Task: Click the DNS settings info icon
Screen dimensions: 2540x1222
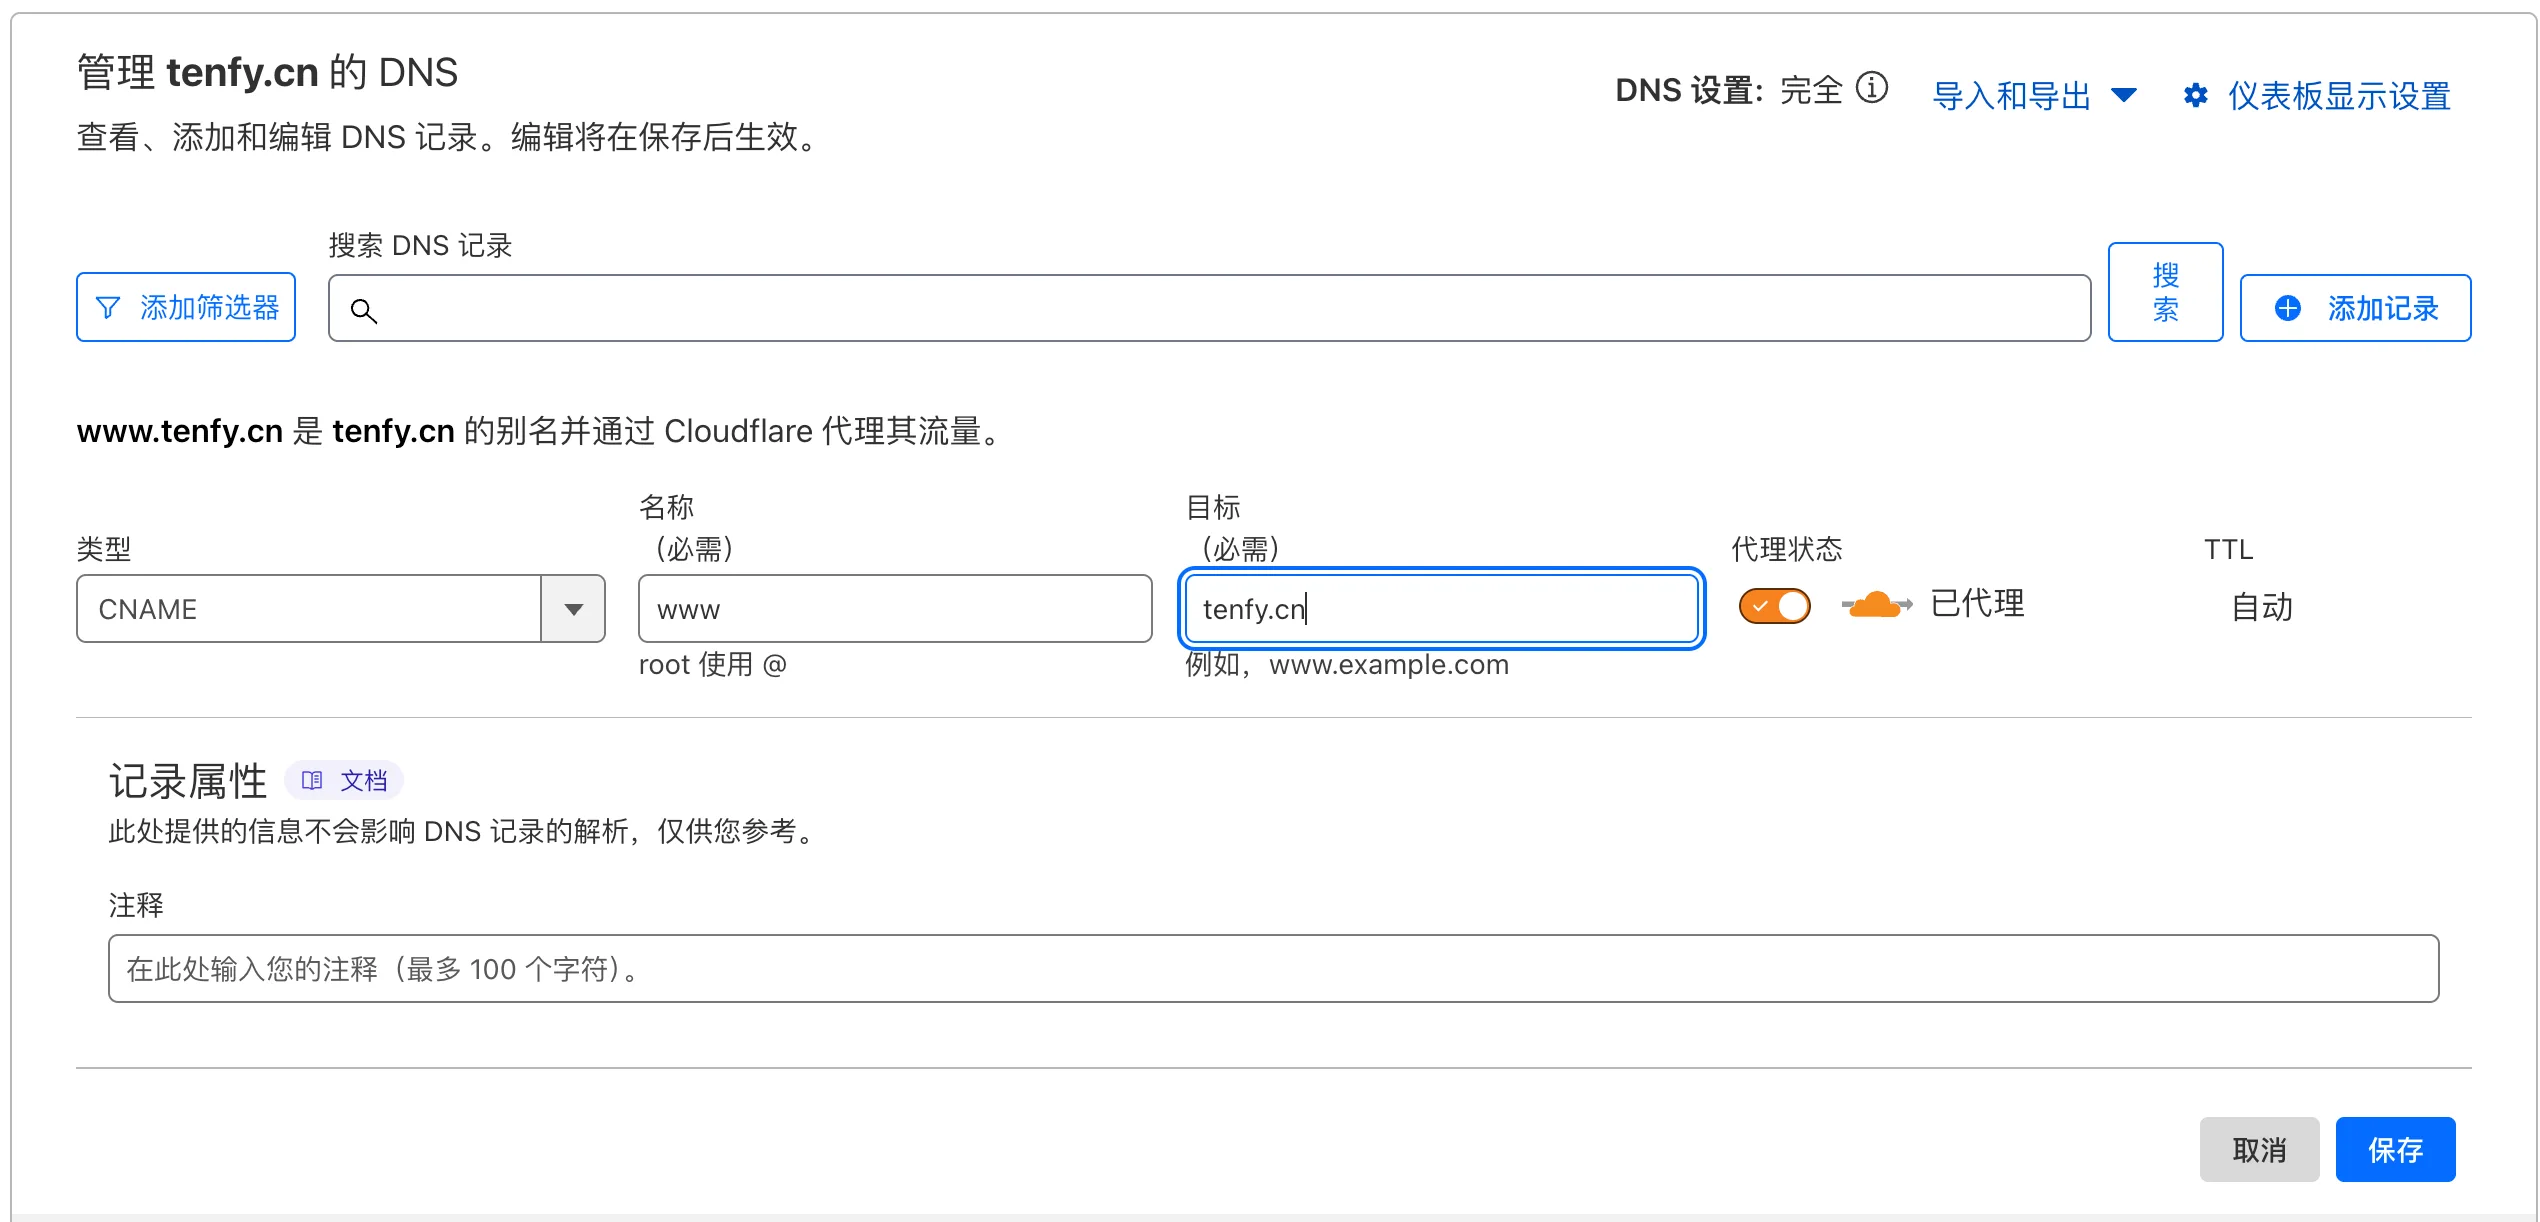Action: pyautogui.click(x=1871, y=89)
